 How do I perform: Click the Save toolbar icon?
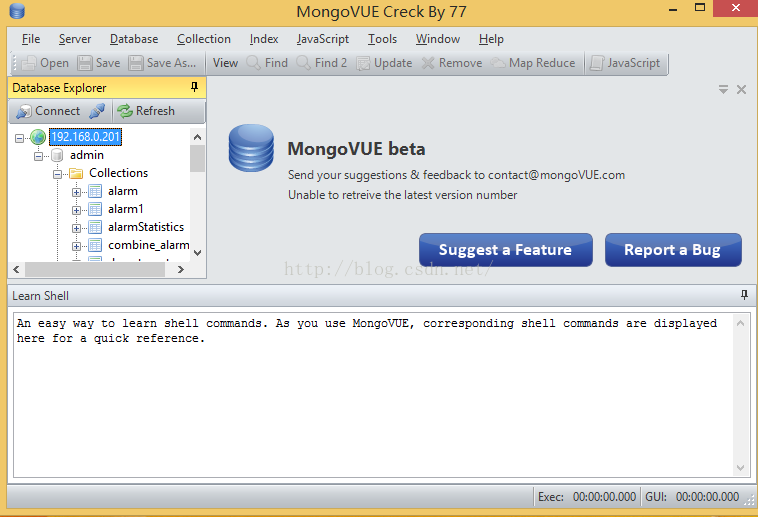(x=85, y=63)
